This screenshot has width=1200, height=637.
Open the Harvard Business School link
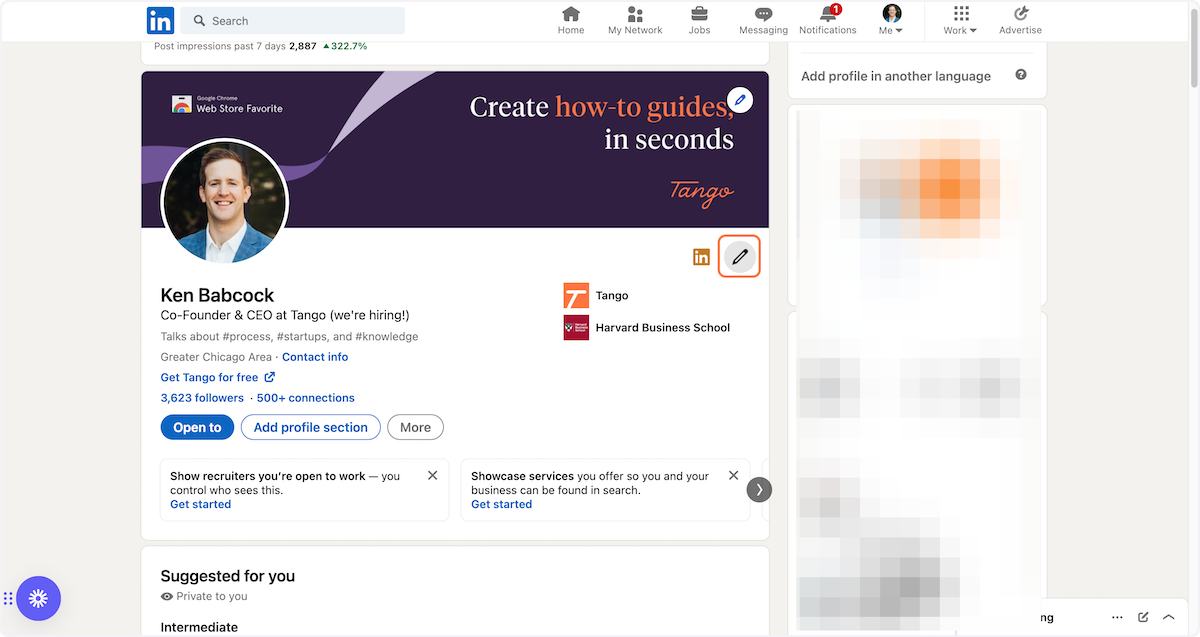pyautogui.click(x=663, y=328)
